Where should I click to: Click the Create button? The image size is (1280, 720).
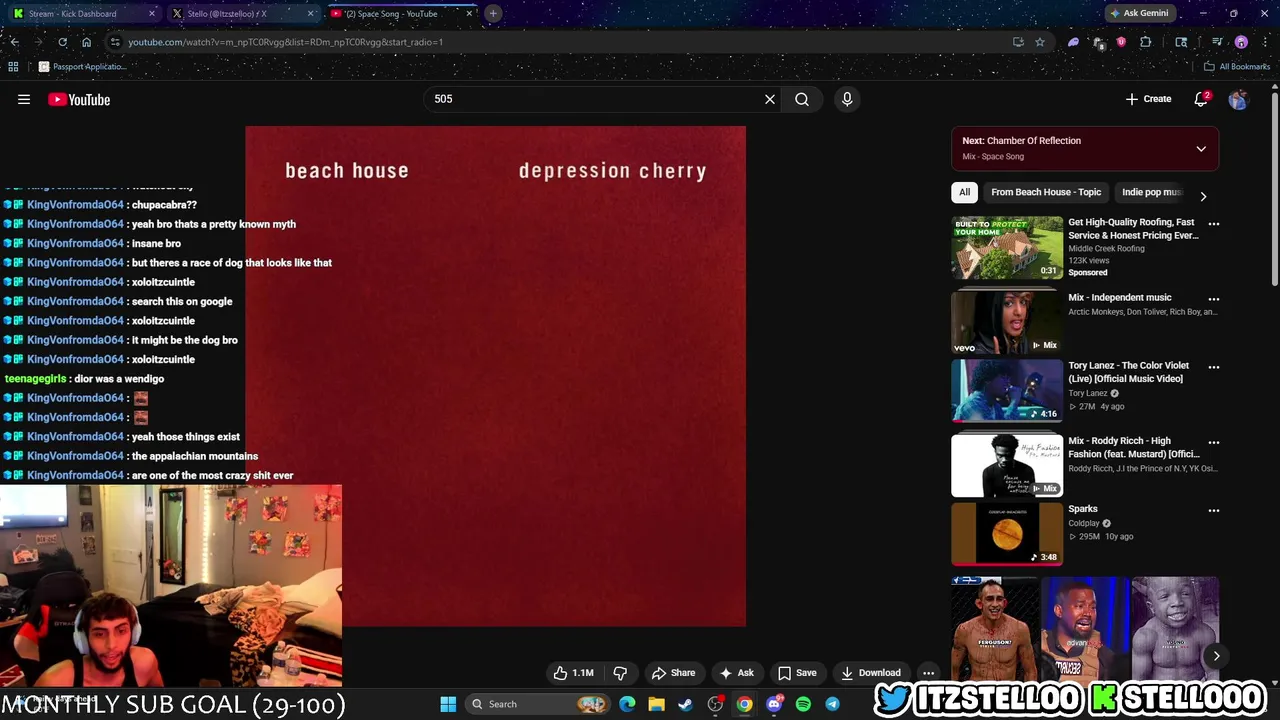pyautogui.click(x=1148, y=99)
